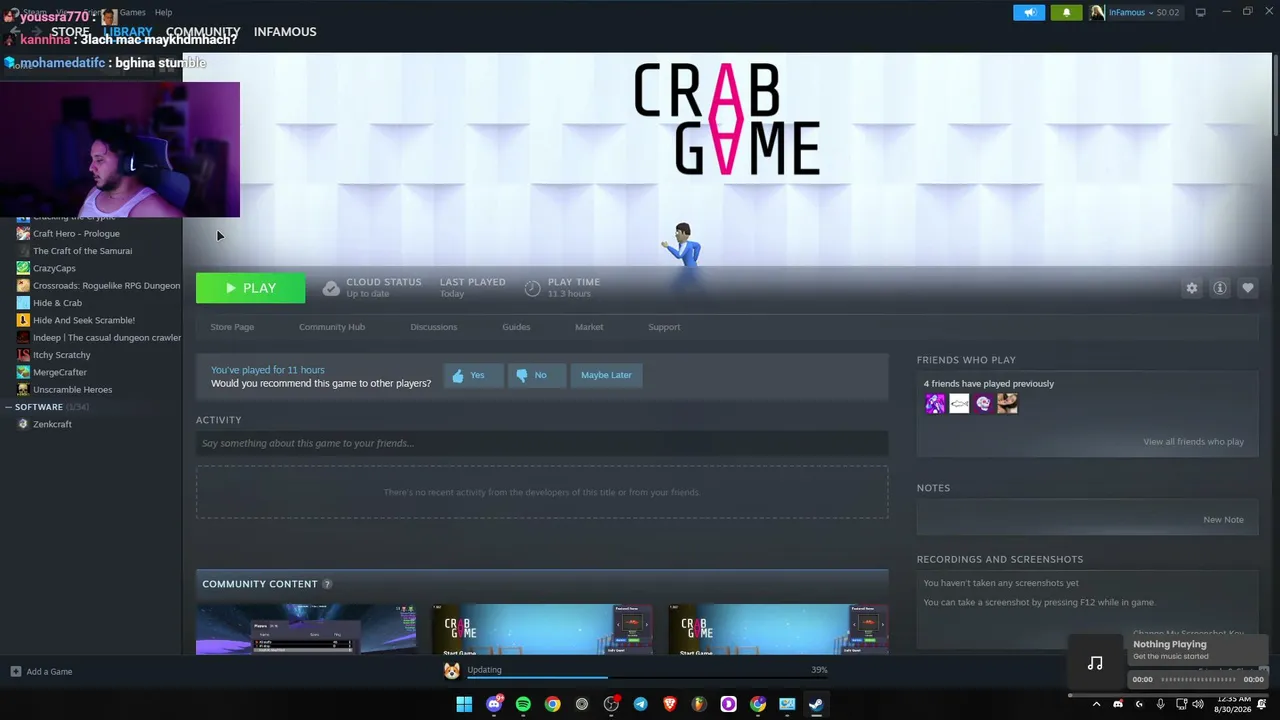The height and width of the screenshot is (720, 1280).
Task: Click the Add a Game plus icon
Action: (x=16, y=672)
